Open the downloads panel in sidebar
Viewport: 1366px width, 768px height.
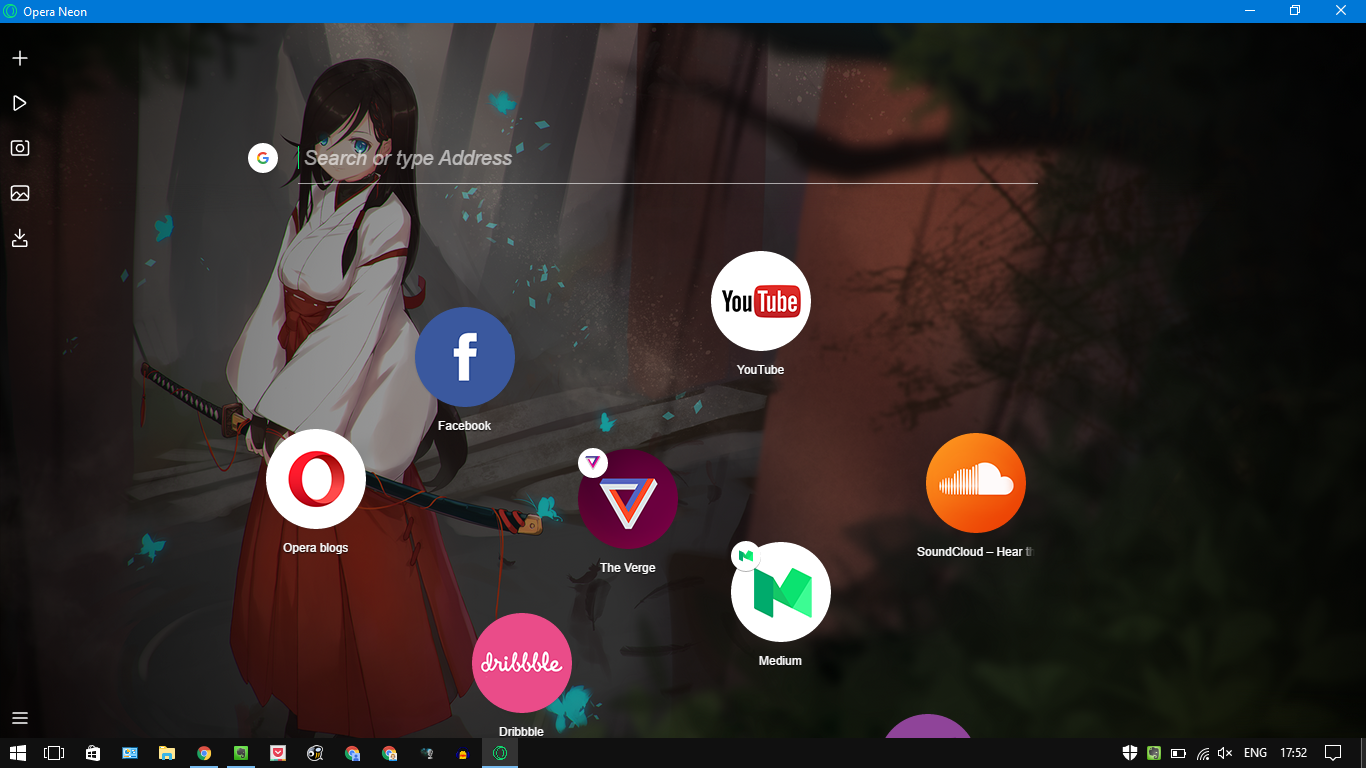click(19, 238)
